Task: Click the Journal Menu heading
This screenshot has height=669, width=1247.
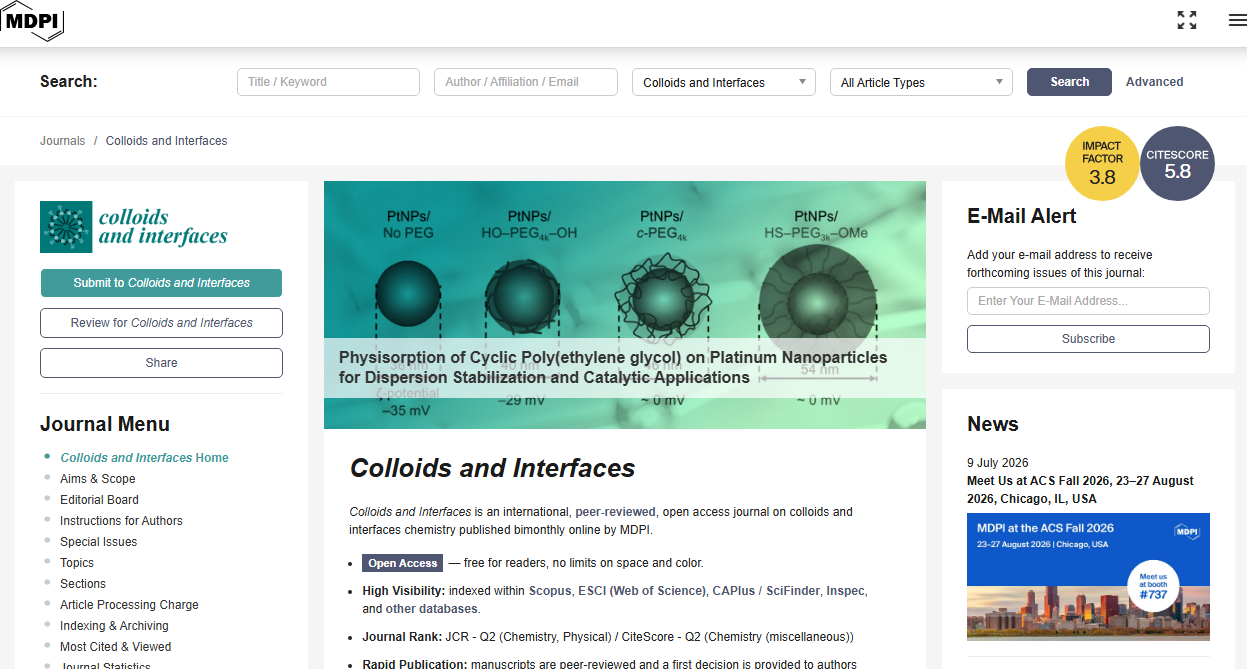Action: (x=105, y=424)
